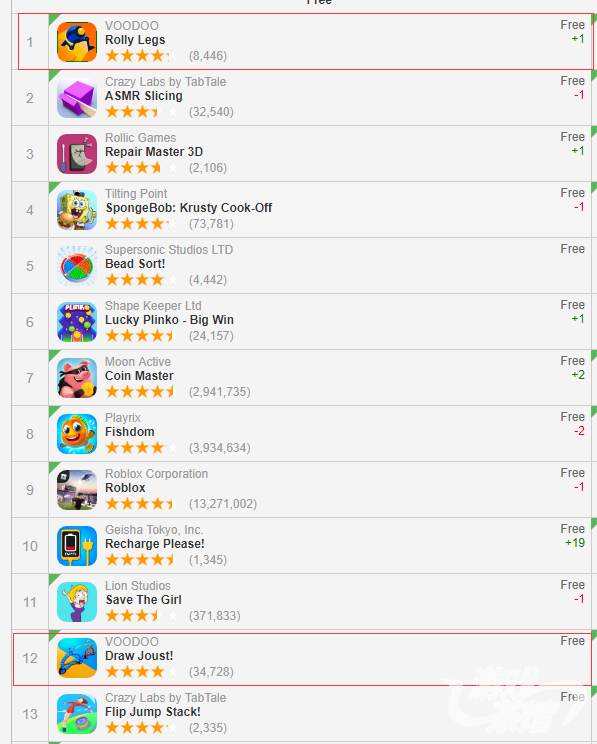Click the Roblox Corporation publisher link
Viewport: 597px width, 744px height.
pos(157,474)
